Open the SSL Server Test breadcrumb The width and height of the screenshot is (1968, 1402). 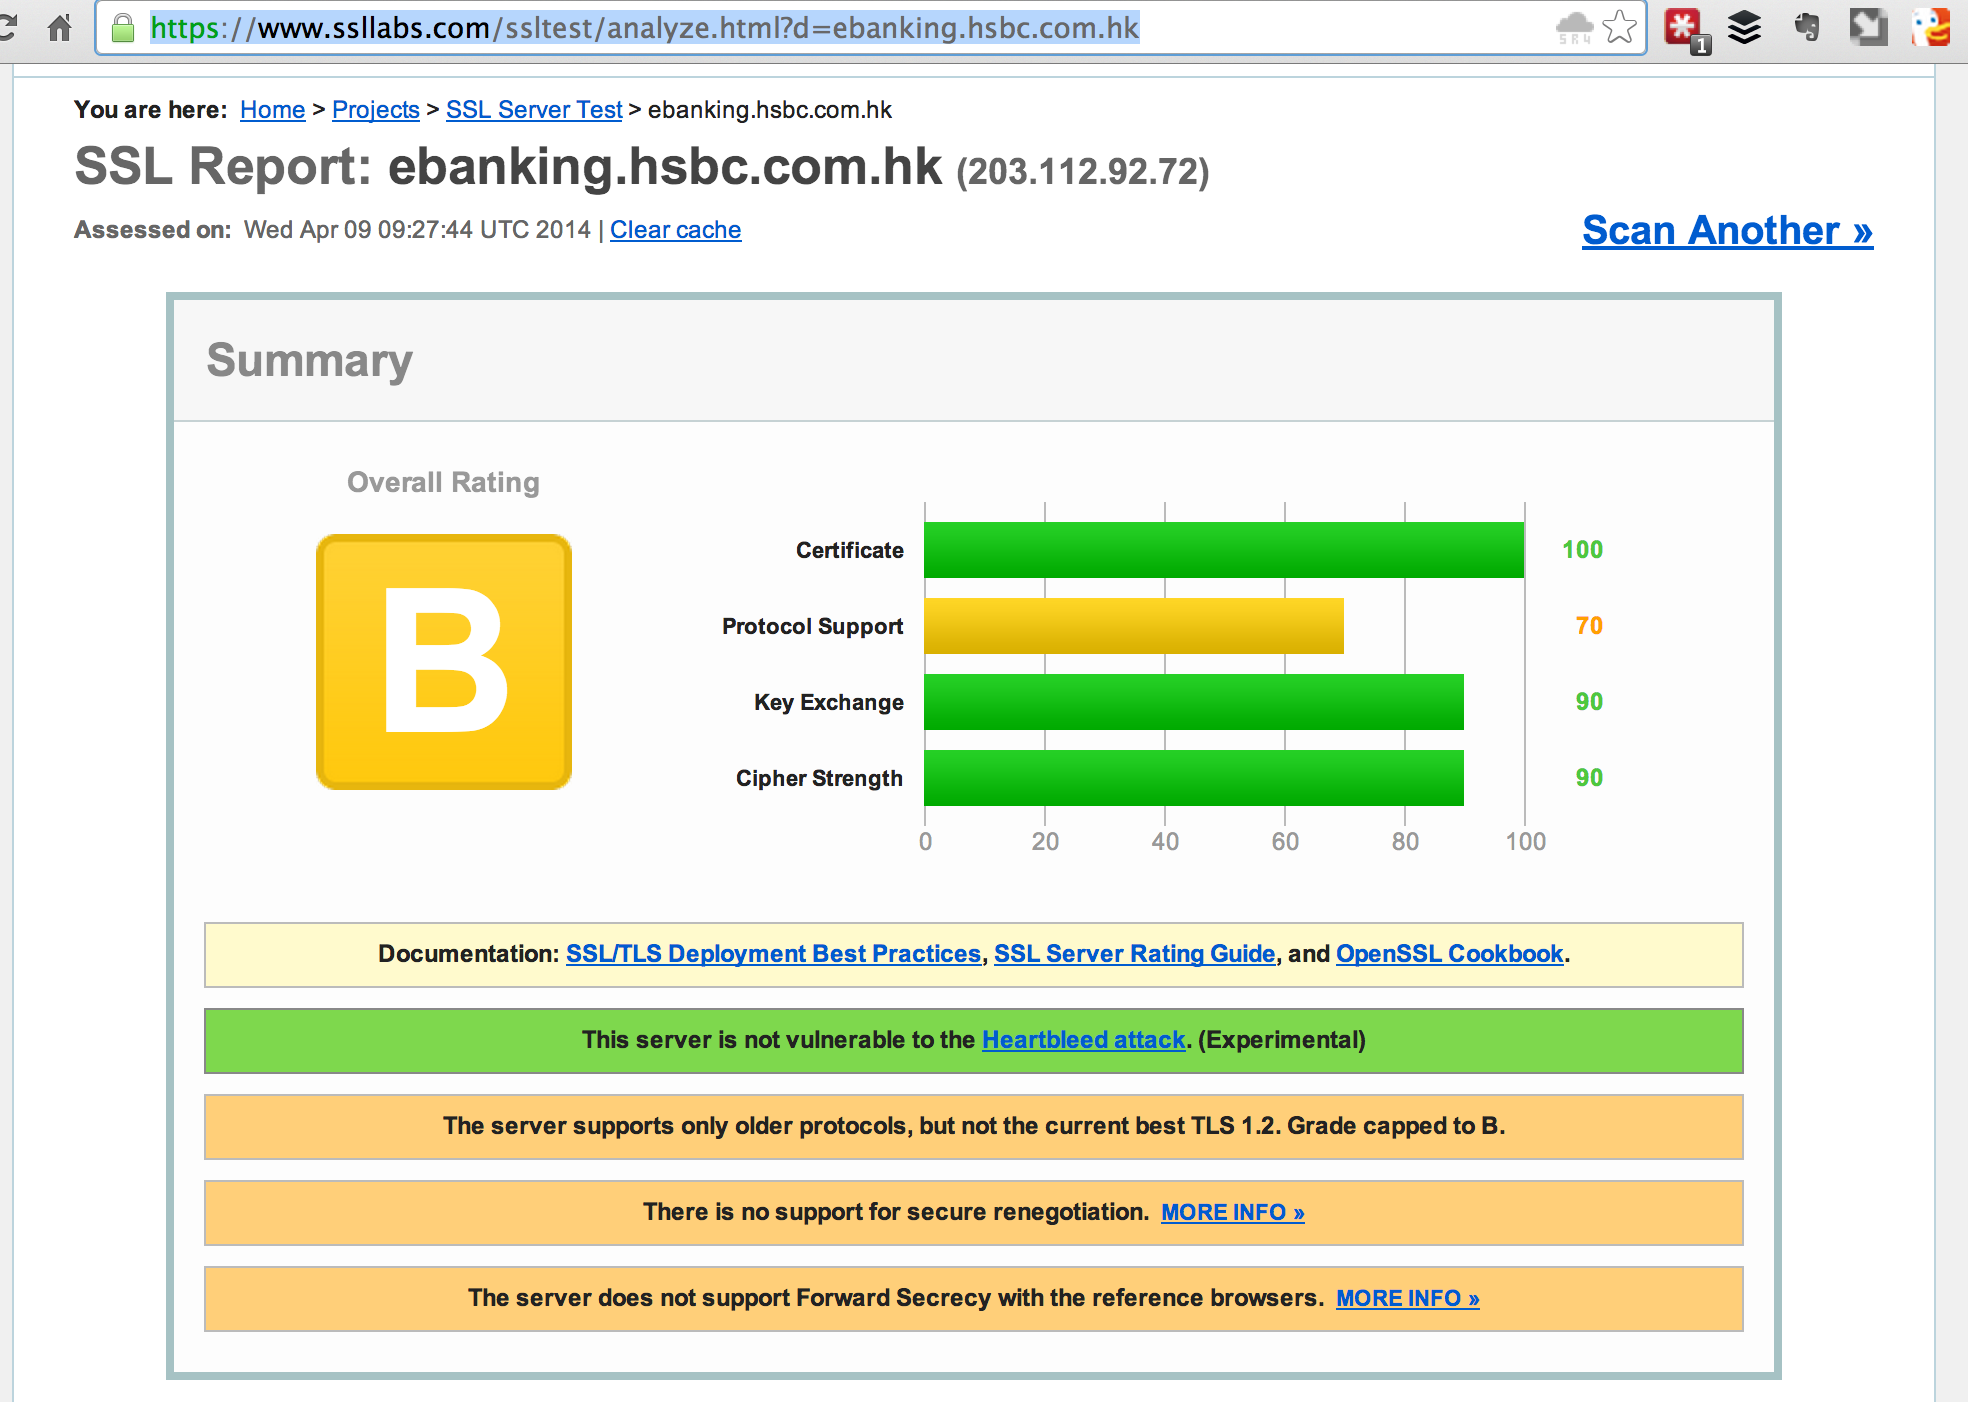click(534, 110)
